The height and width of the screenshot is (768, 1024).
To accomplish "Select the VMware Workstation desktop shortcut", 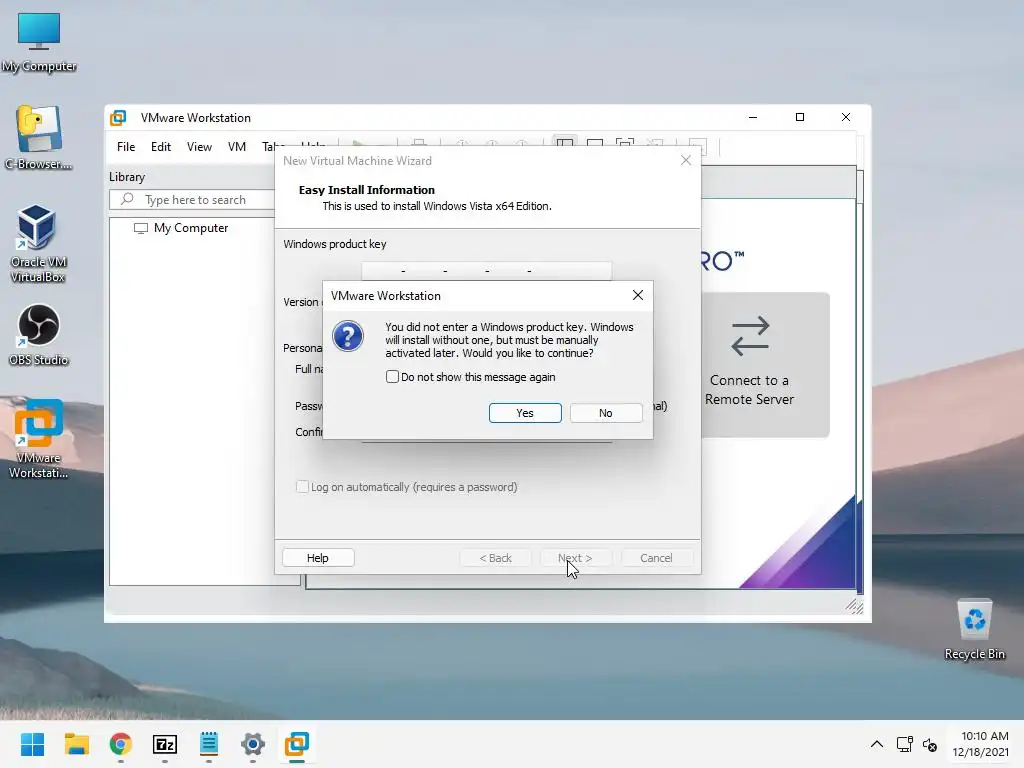I will (39, 440).
